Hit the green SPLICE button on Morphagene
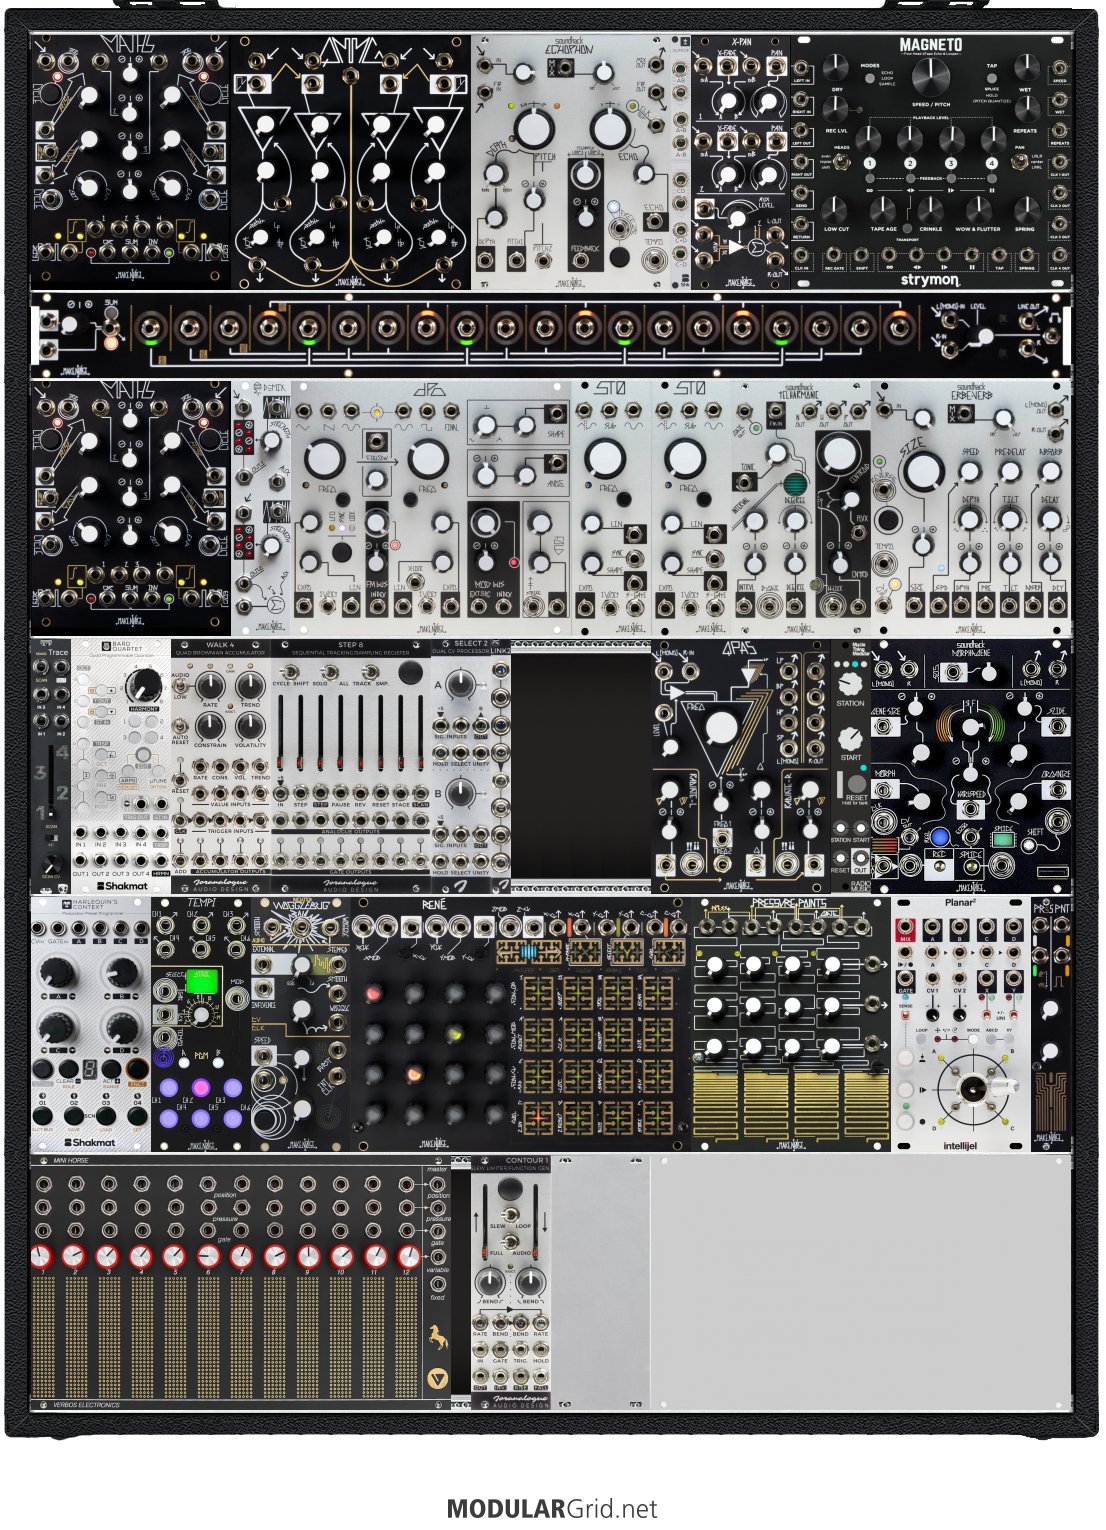Screen dimensions: 1106x1530 tap(1003, 840)
